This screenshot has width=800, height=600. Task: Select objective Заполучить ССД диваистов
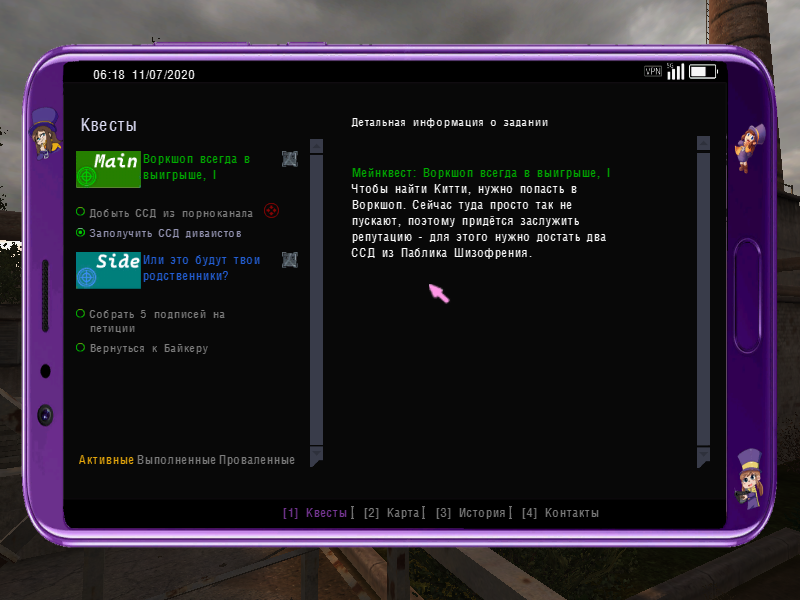[x=165, y=232]
